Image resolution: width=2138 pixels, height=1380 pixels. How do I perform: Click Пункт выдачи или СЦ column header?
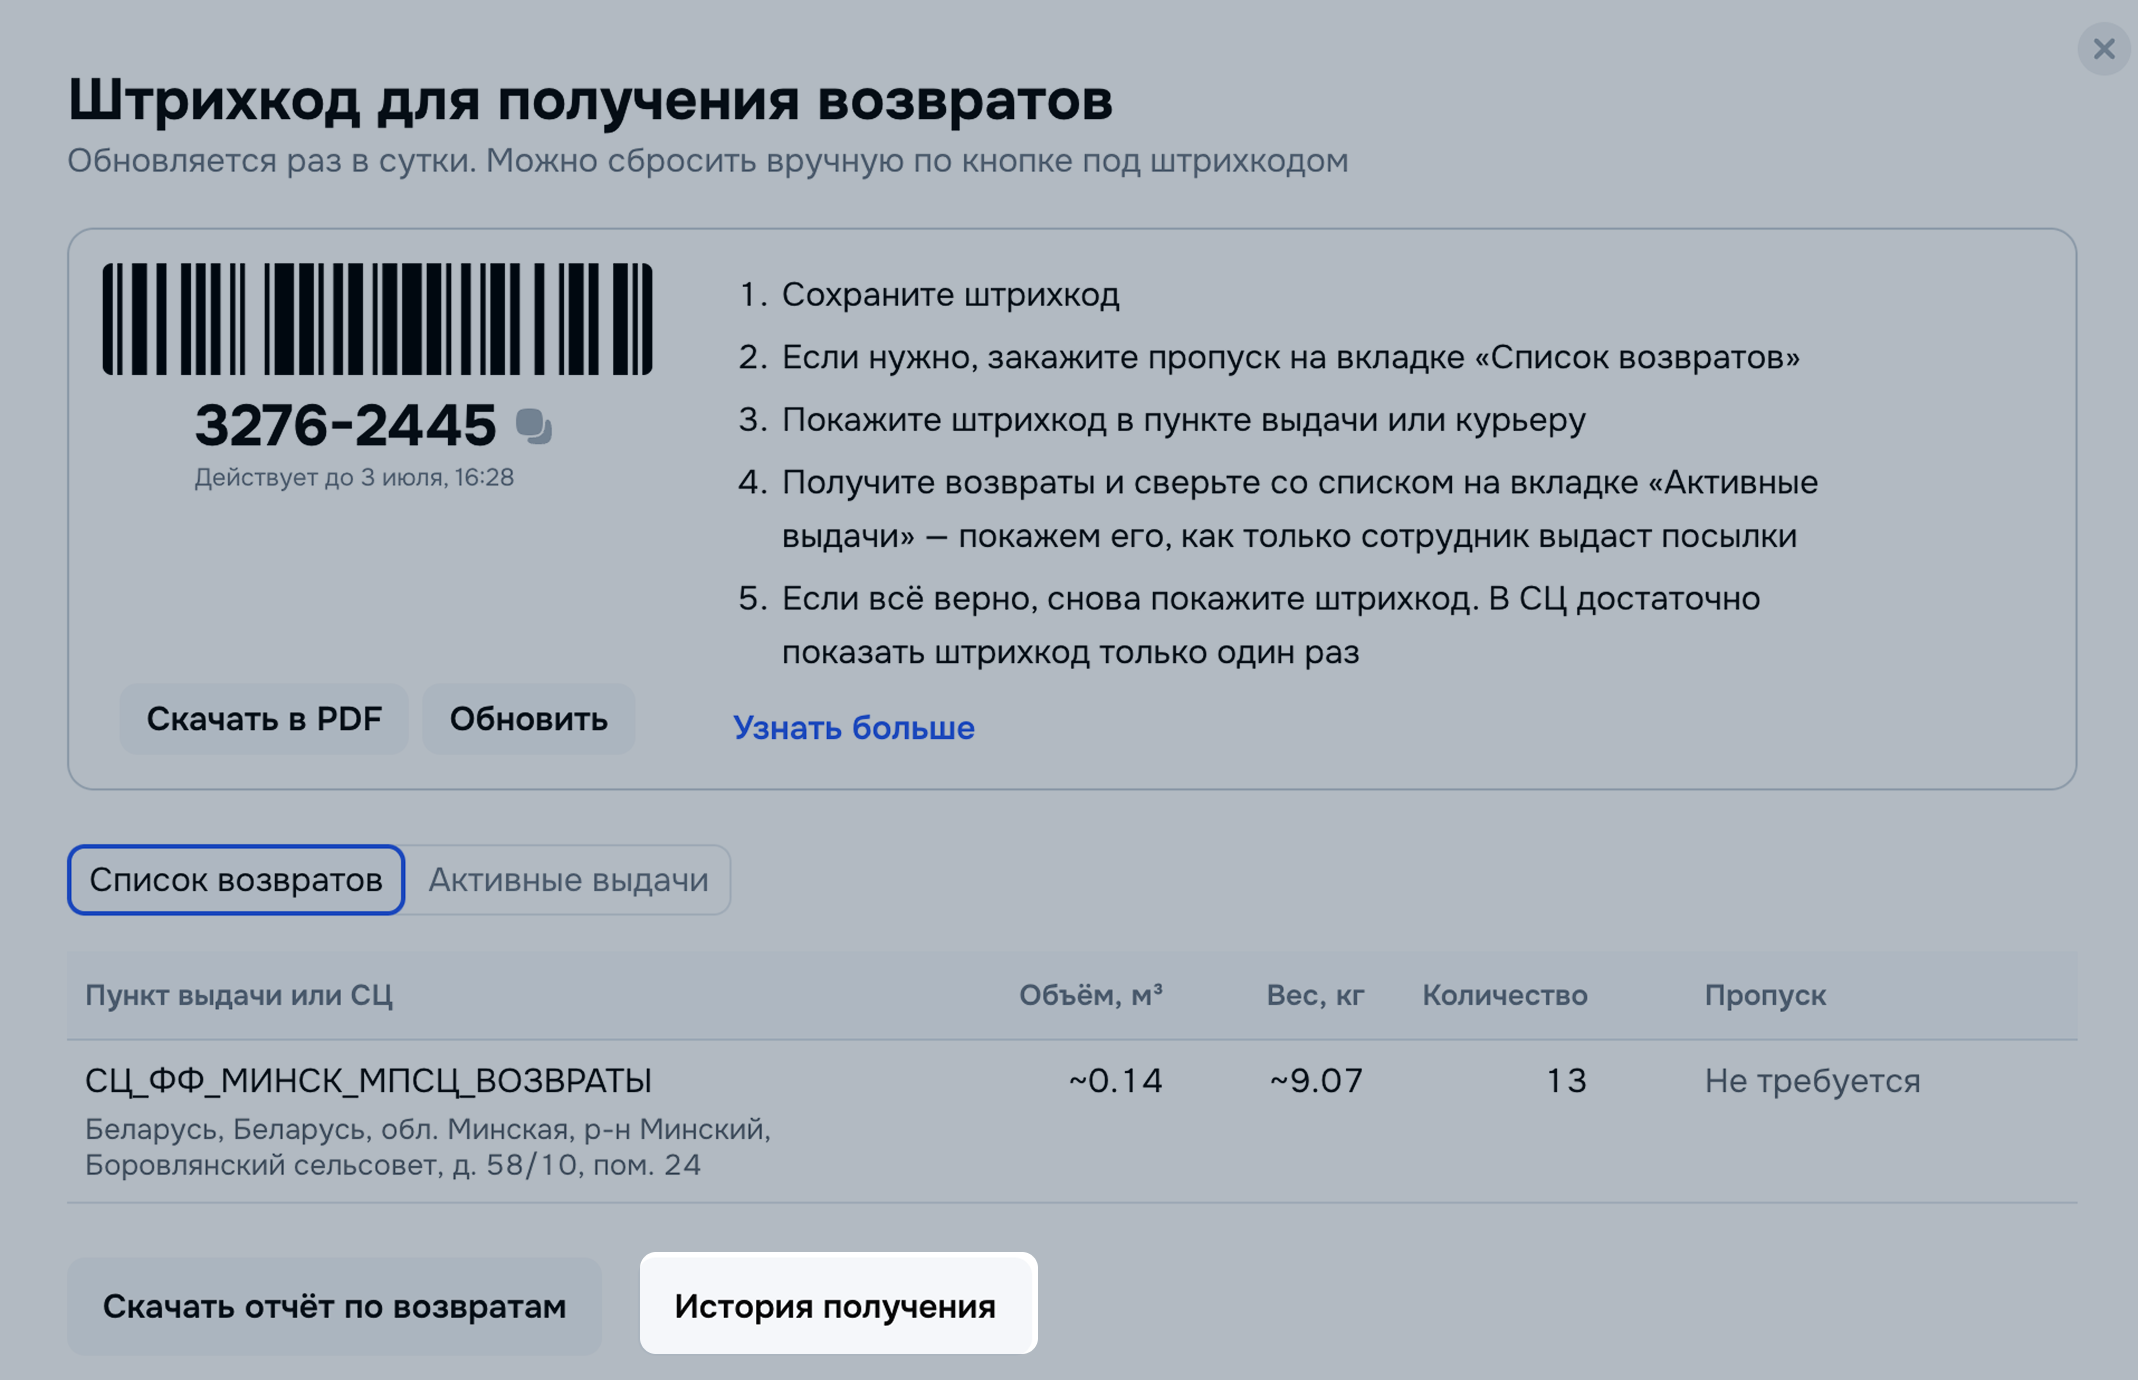pos(238,995)
